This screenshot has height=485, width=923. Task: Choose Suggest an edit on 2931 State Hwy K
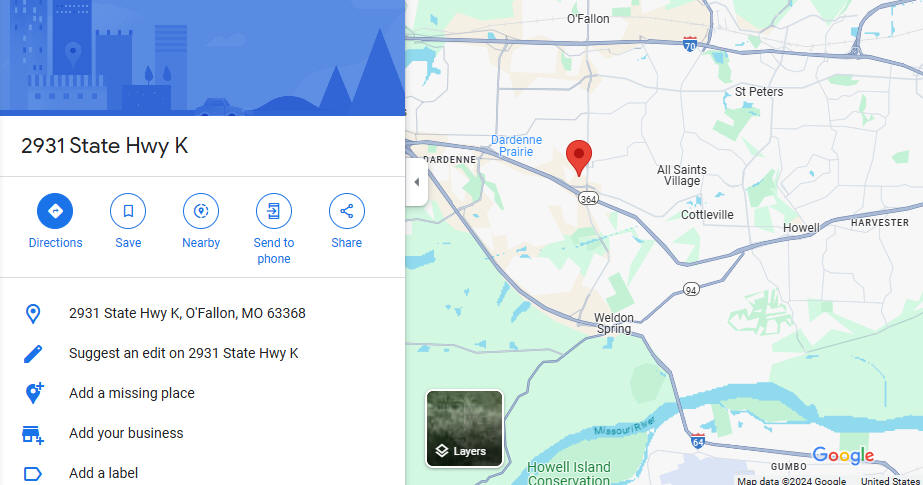click(184, 353)
